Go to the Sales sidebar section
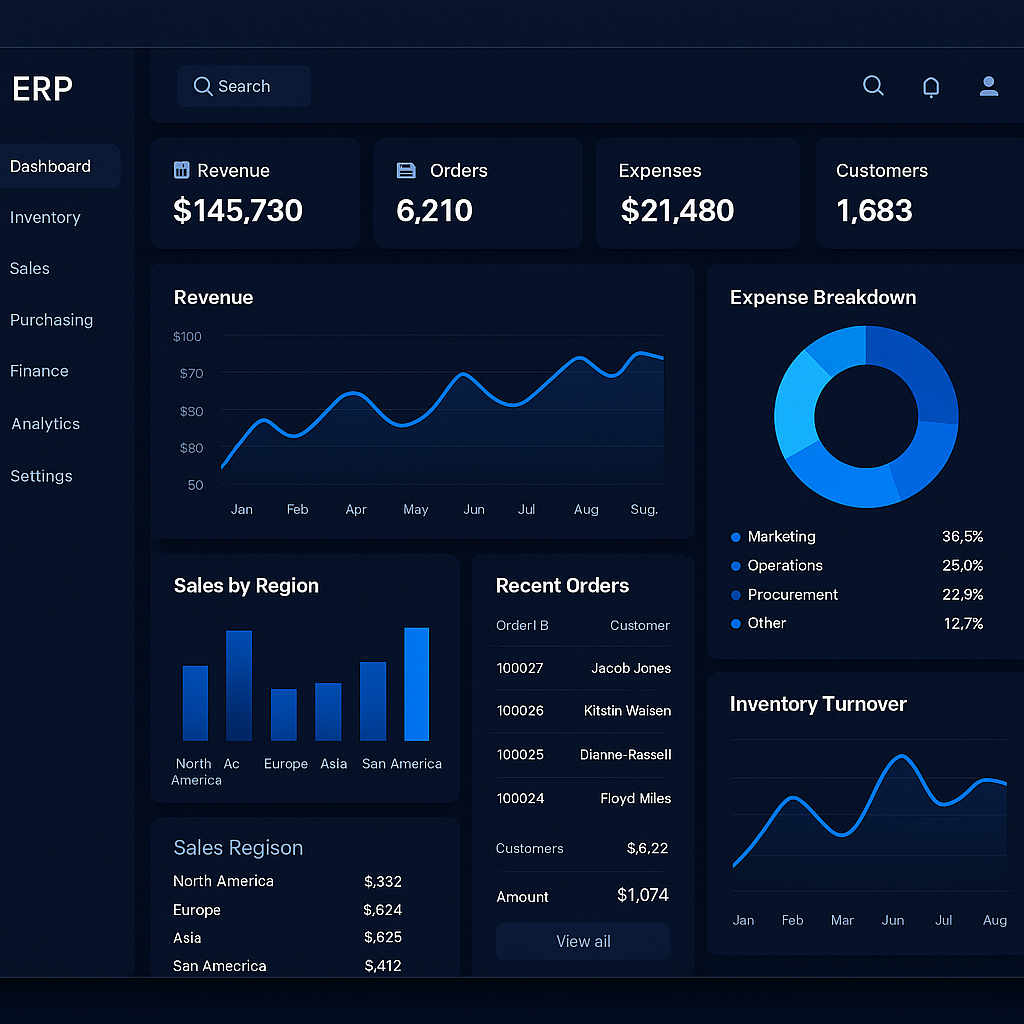Image resolution: width=1024 pixels, height=1024 pixels. pos(30,268)
